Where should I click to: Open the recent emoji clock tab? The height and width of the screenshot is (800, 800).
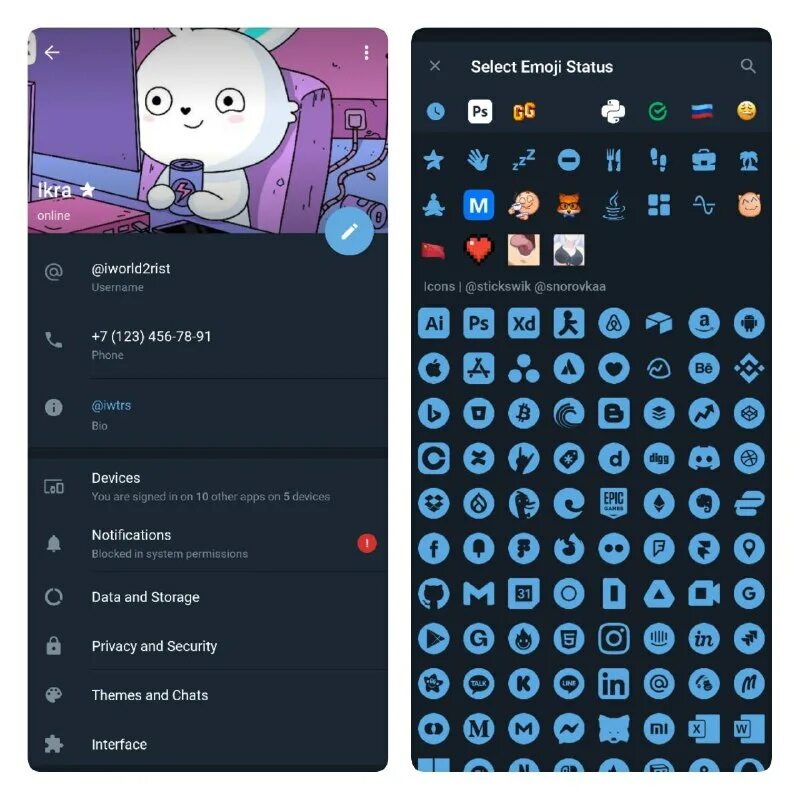[x=435, y=111]
